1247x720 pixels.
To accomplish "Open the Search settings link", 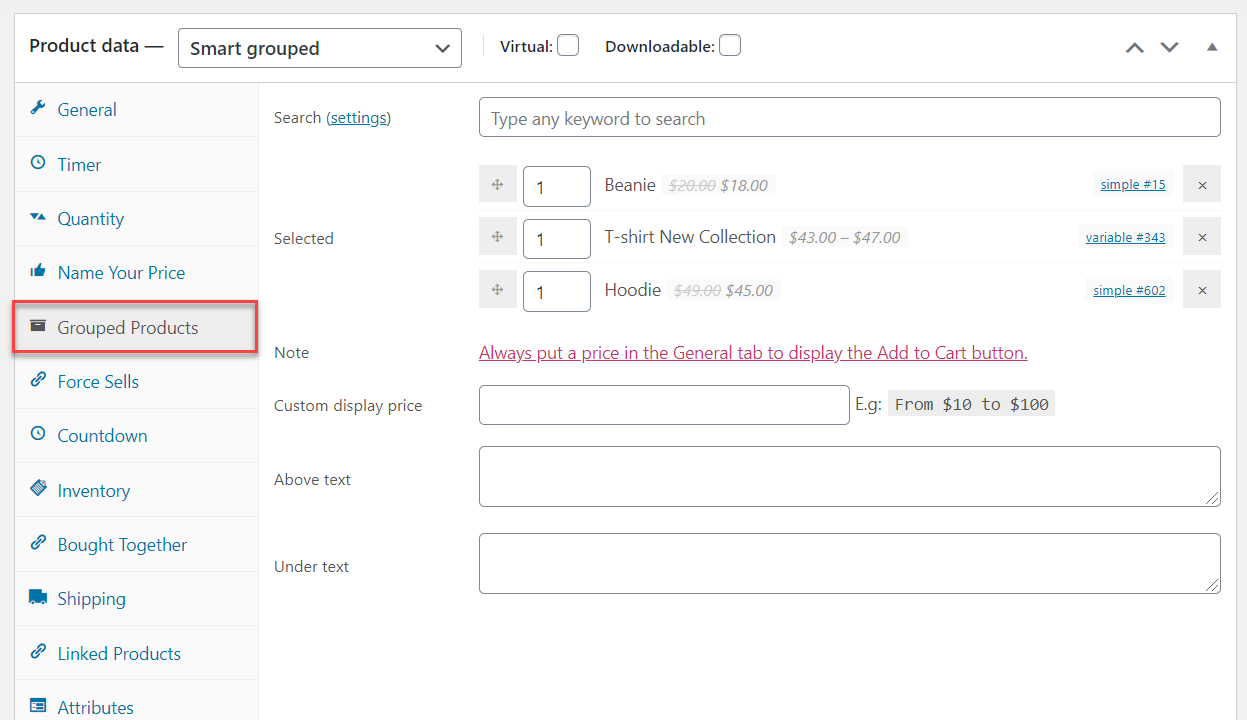I will tap(358, 117).
